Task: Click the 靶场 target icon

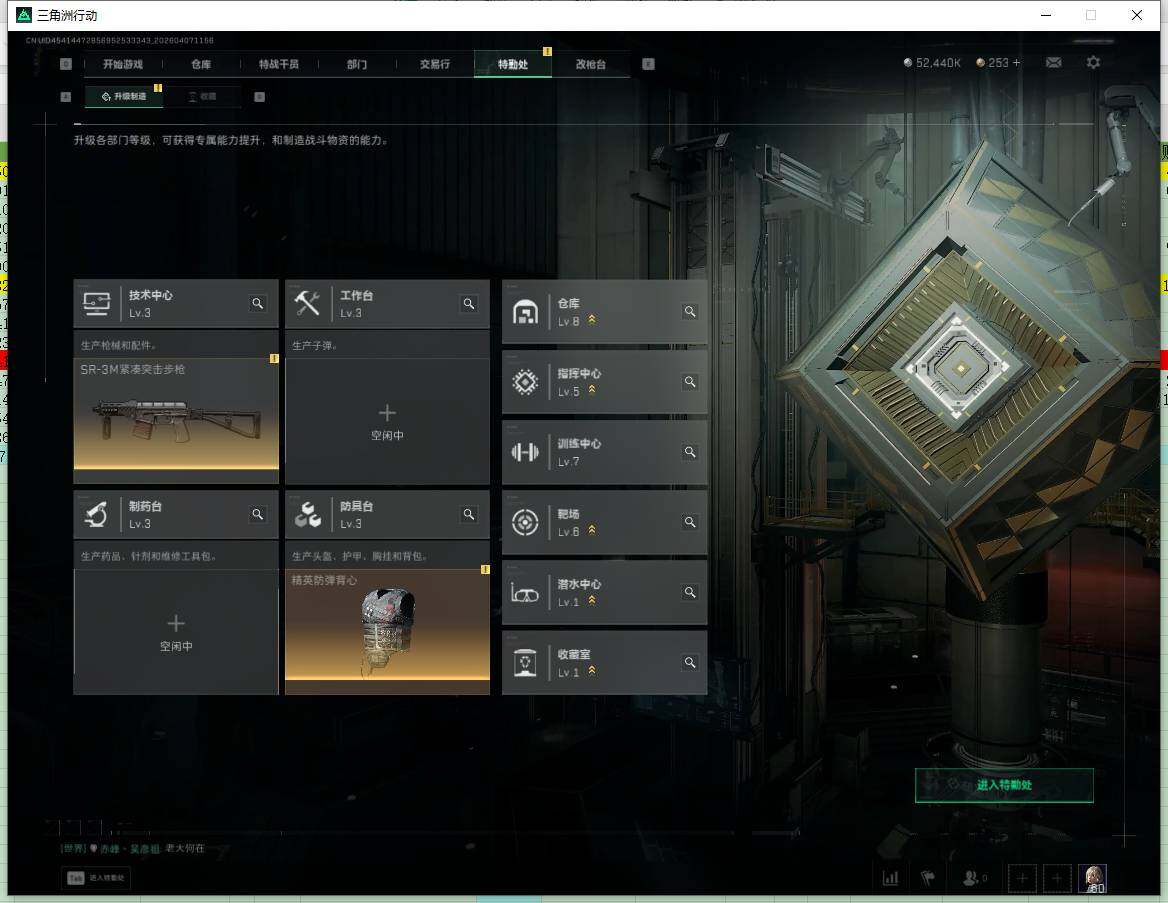Action: (525, 522)
